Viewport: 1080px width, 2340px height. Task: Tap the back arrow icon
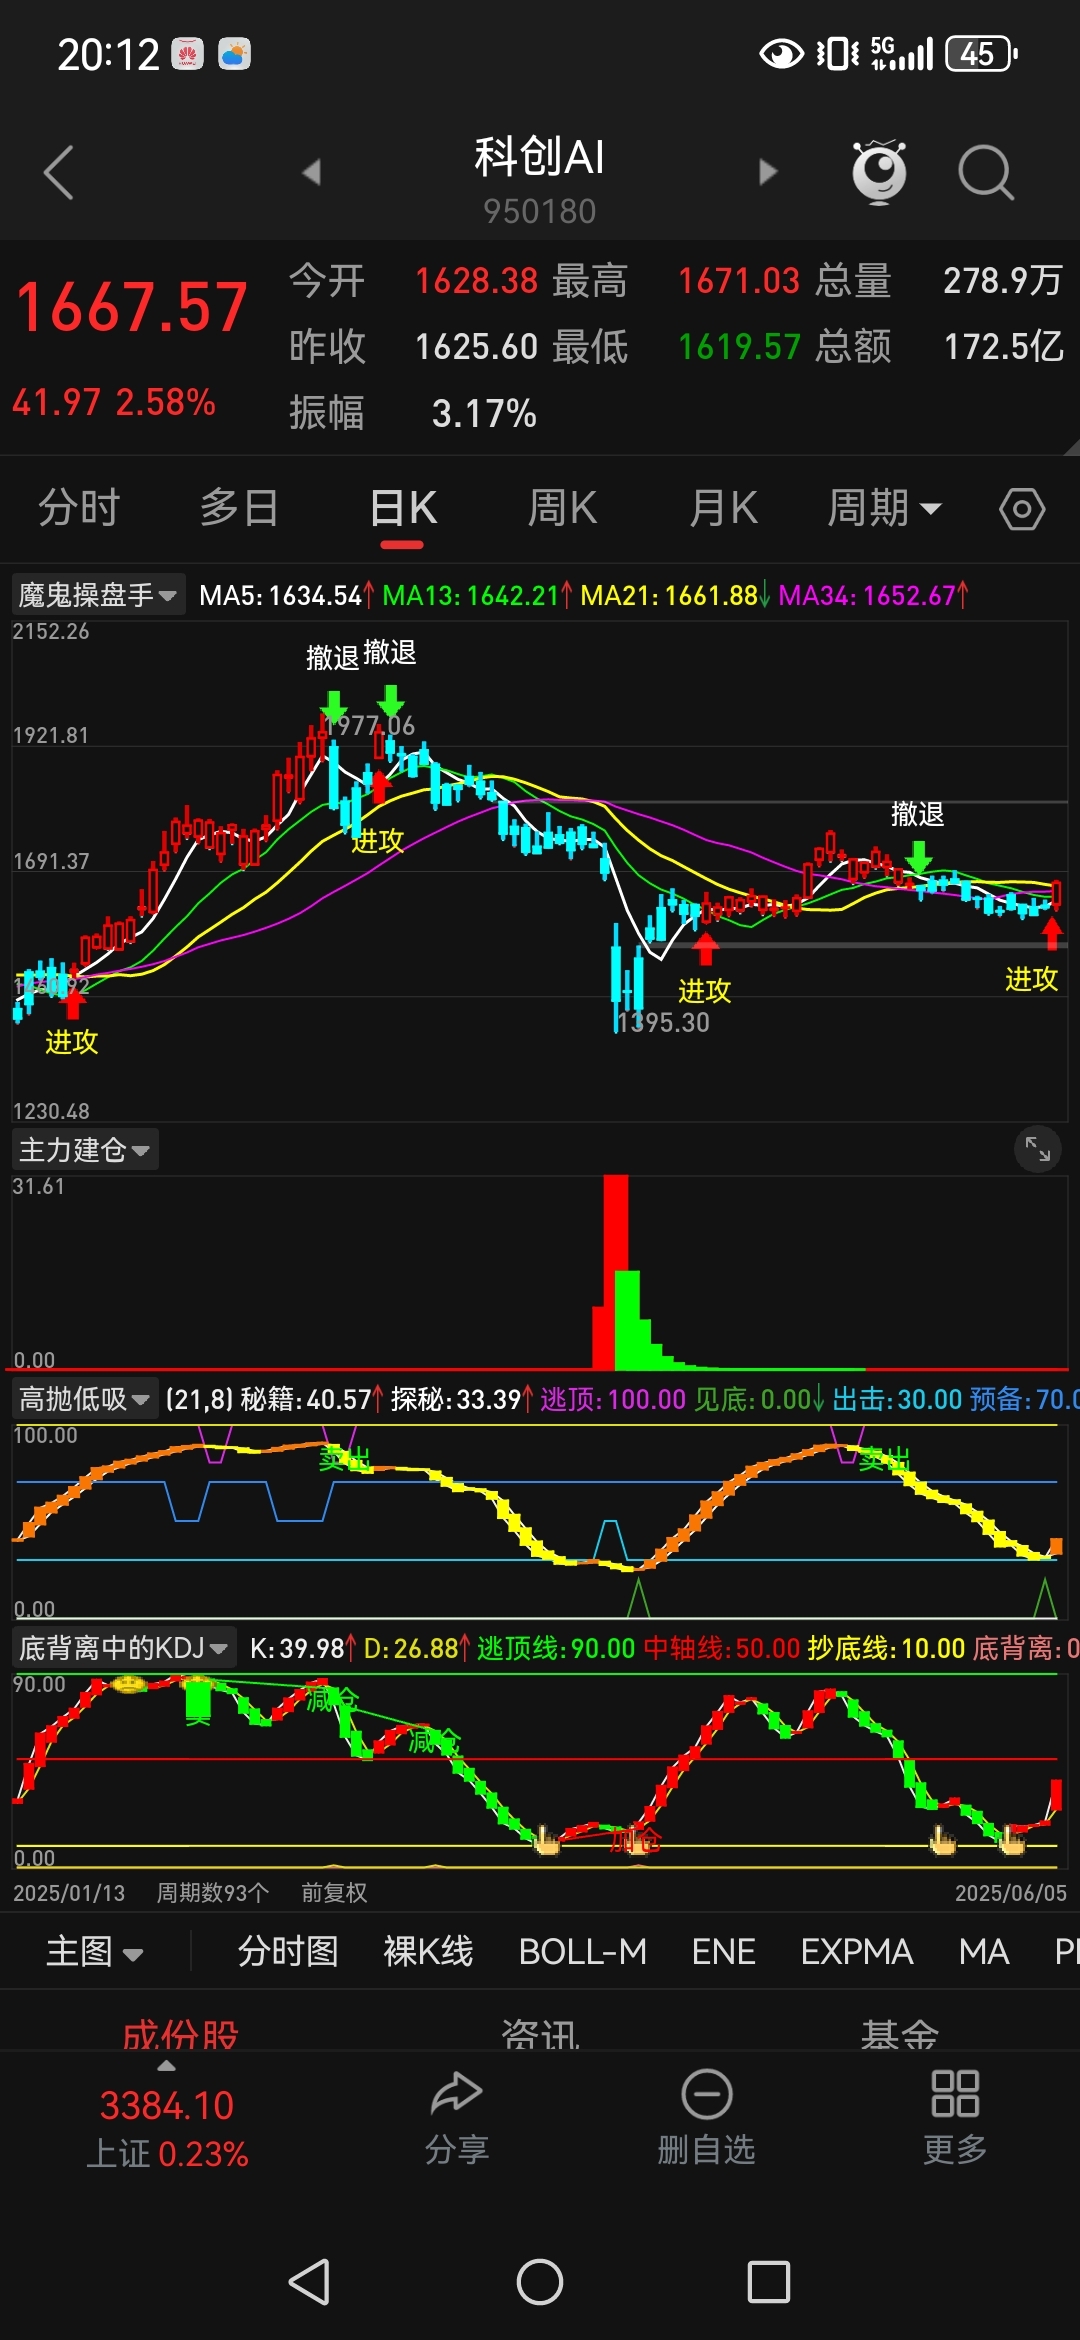[x=59, y=173]
